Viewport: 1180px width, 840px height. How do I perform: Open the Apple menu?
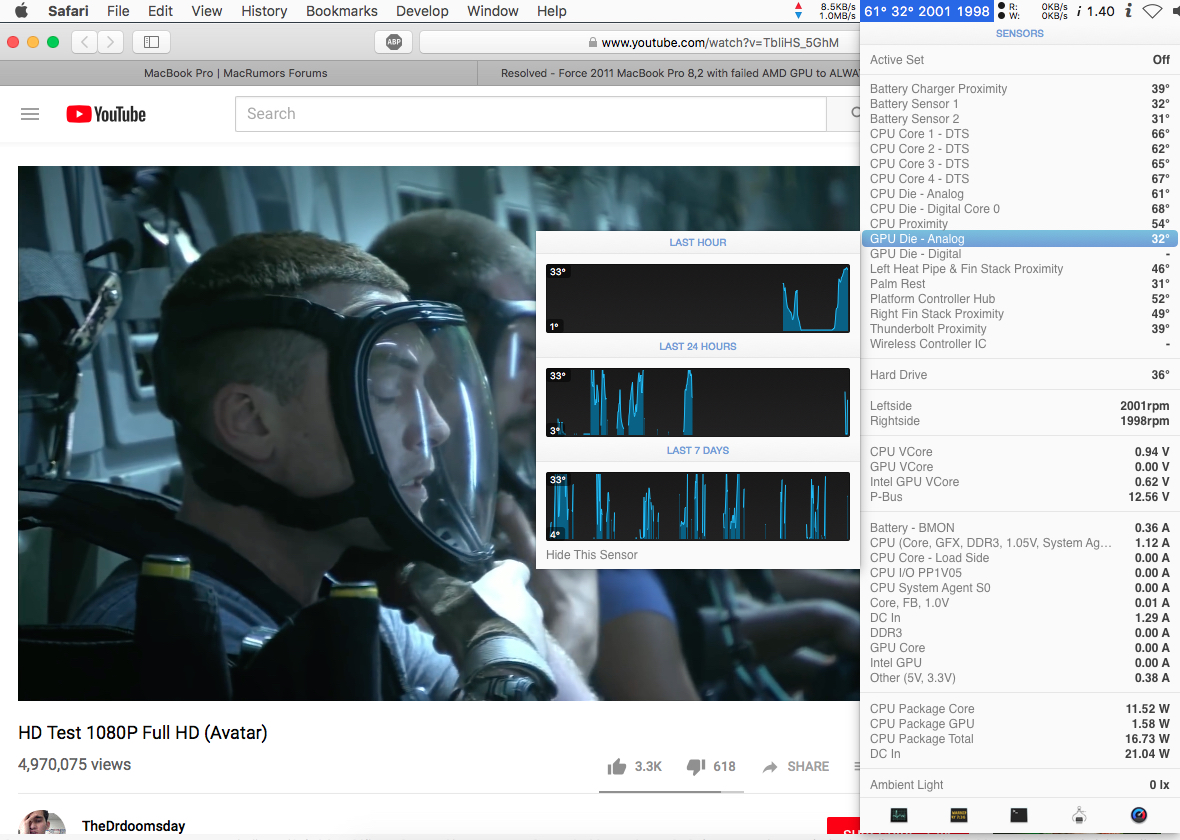pos(21,11)
